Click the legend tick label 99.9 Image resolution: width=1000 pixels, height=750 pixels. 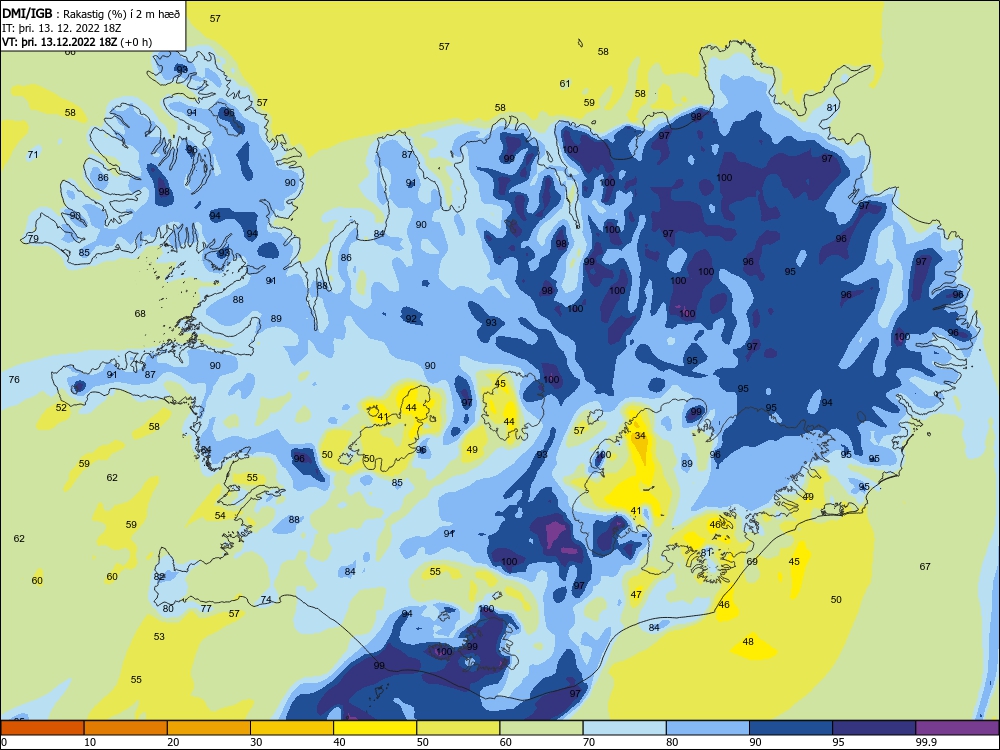(926, 742)
